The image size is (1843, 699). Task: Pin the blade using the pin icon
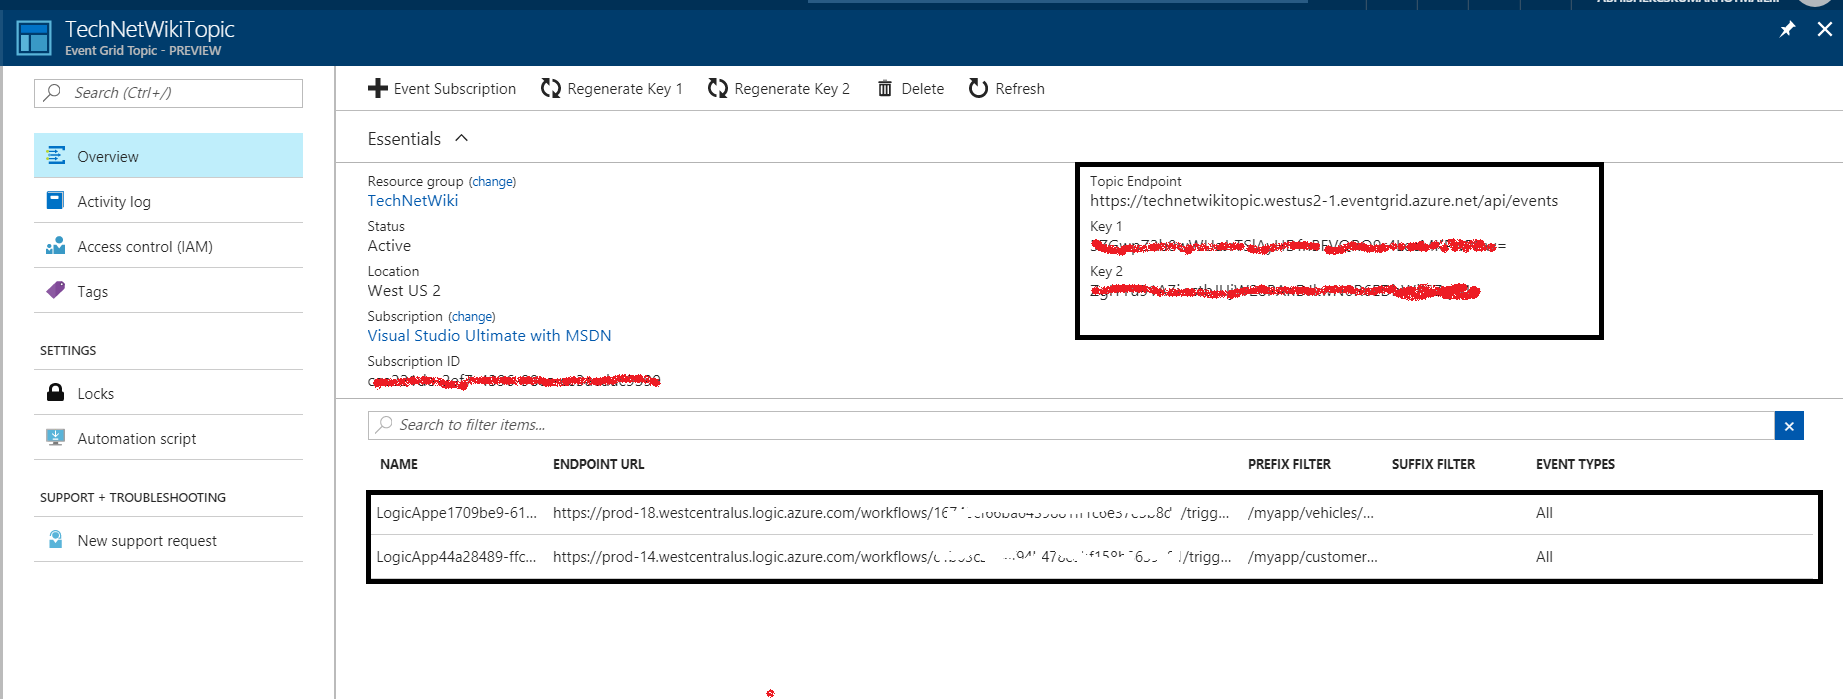[x=1787, y=29]
